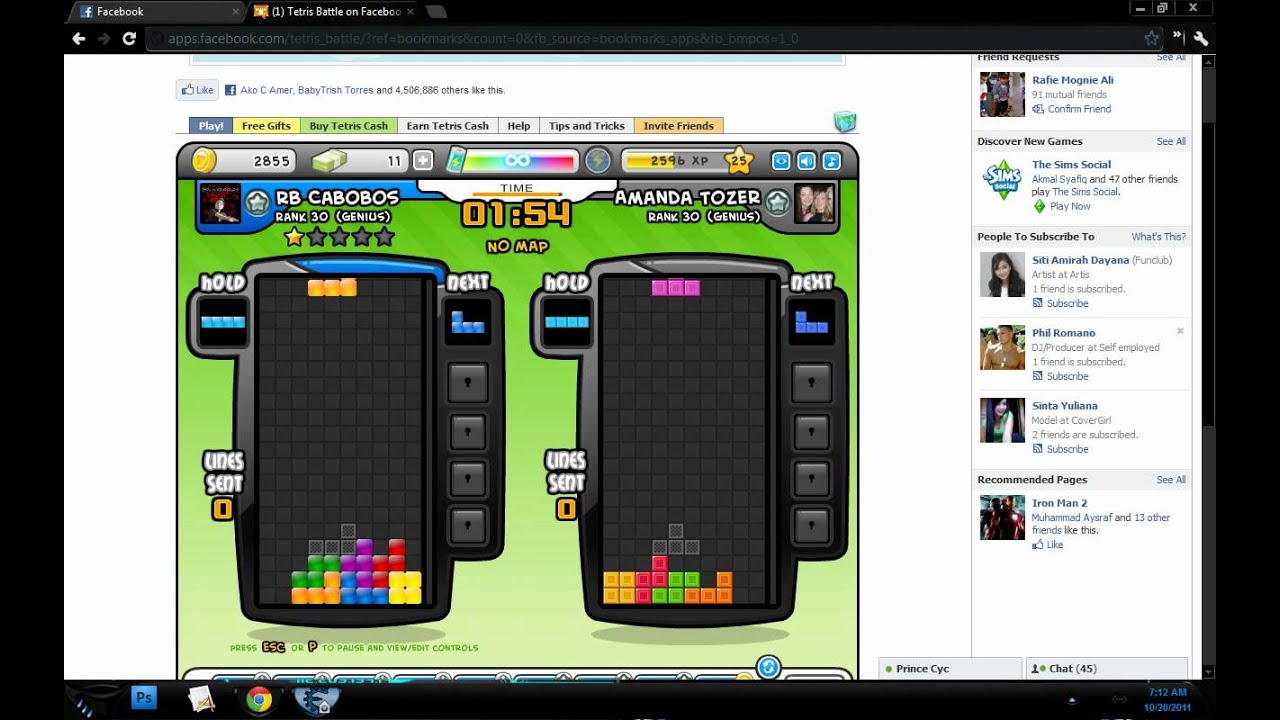Click the browser back arrow
The height and width of the screenshot is (720, 1280).
pos(79,38)
